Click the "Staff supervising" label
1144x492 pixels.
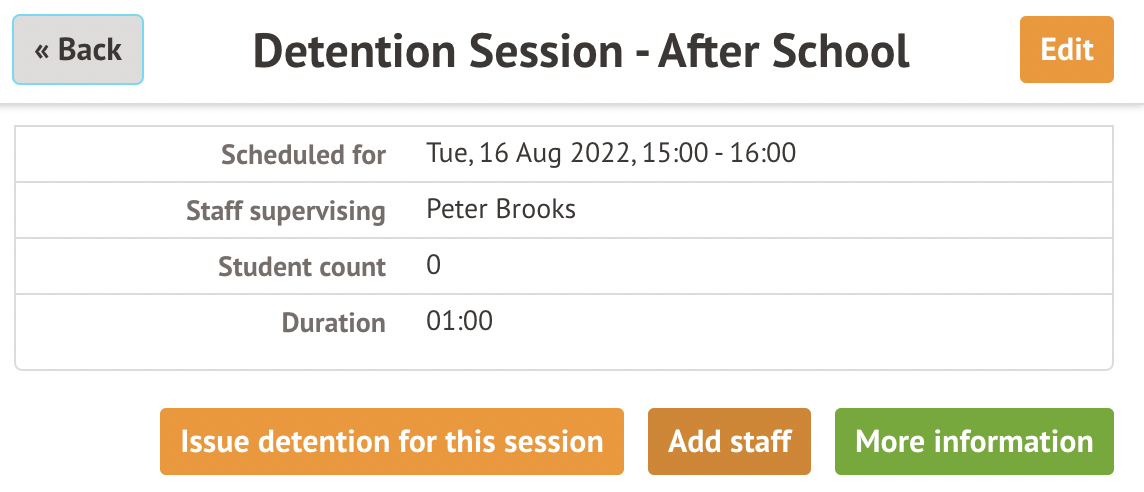286,211
